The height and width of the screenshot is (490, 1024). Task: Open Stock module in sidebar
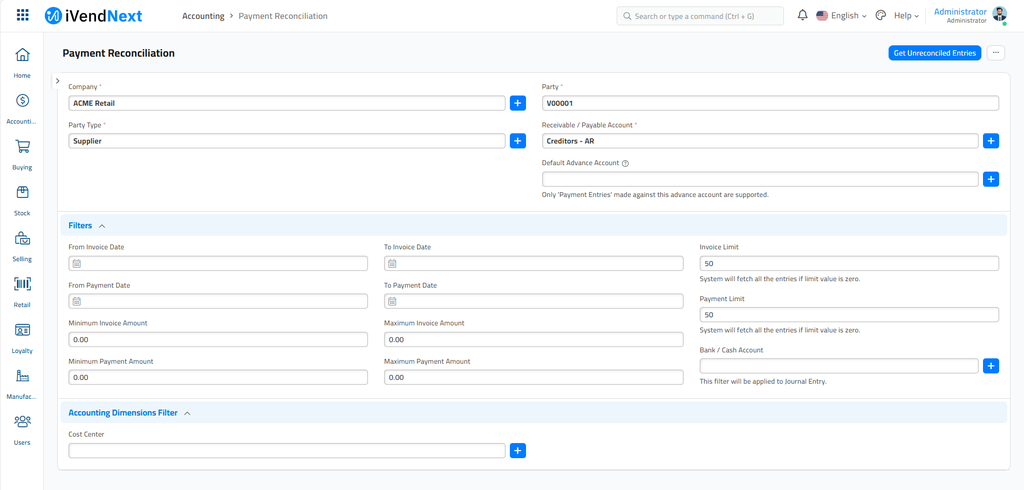pos(22,200)
